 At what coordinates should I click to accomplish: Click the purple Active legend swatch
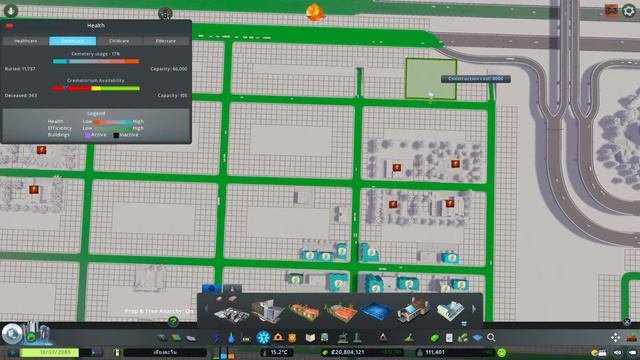pos(87,135)
